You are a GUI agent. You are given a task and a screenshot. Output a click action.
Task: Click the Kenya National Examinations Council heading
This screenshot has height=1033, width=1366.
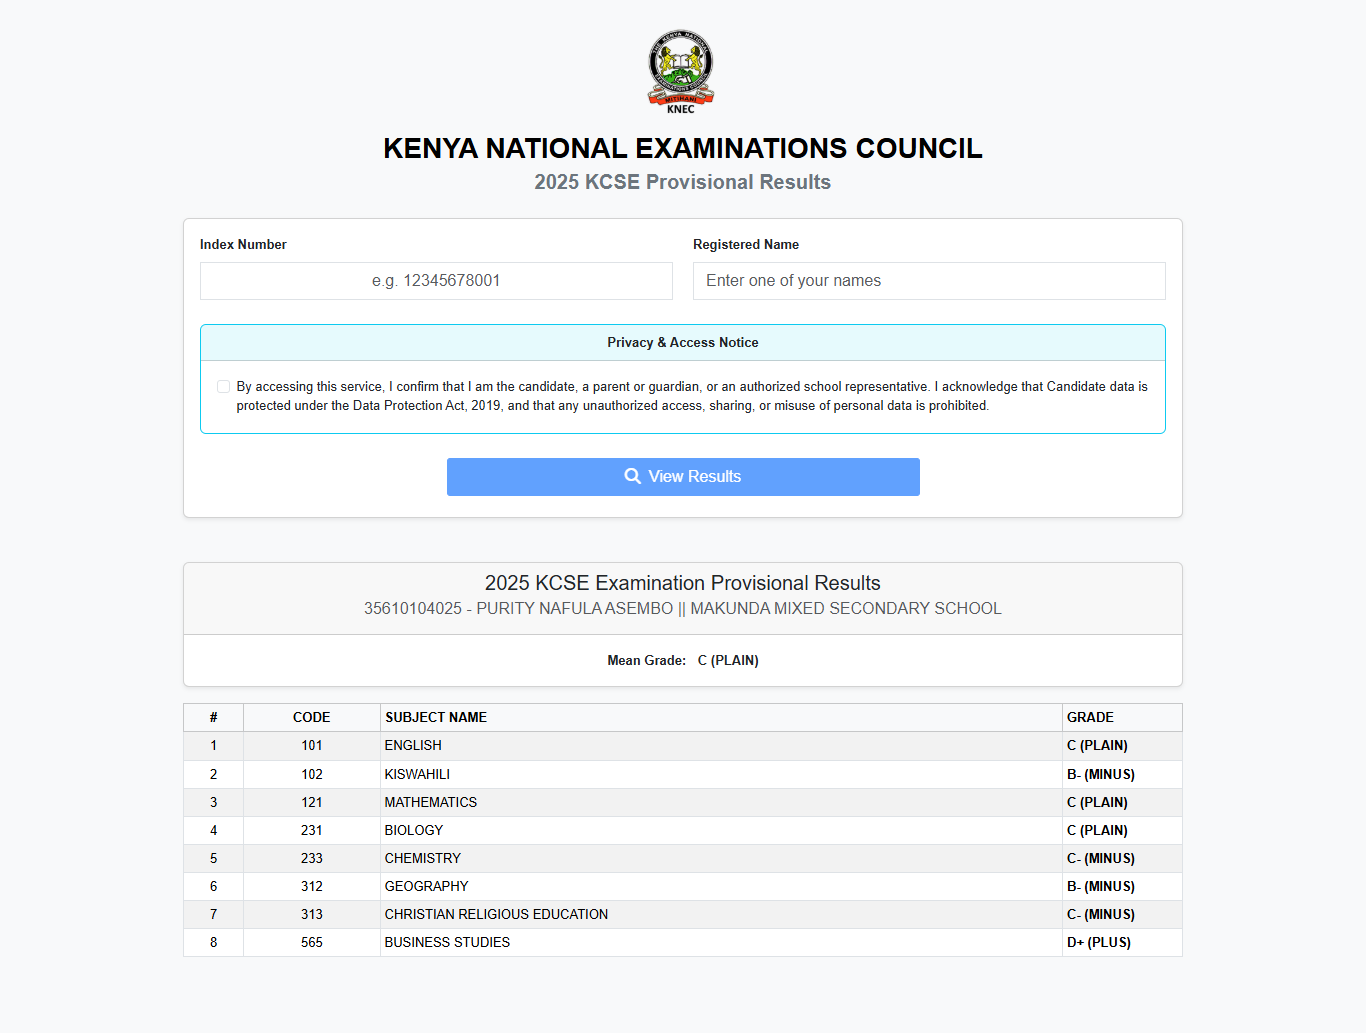point(682,148)
